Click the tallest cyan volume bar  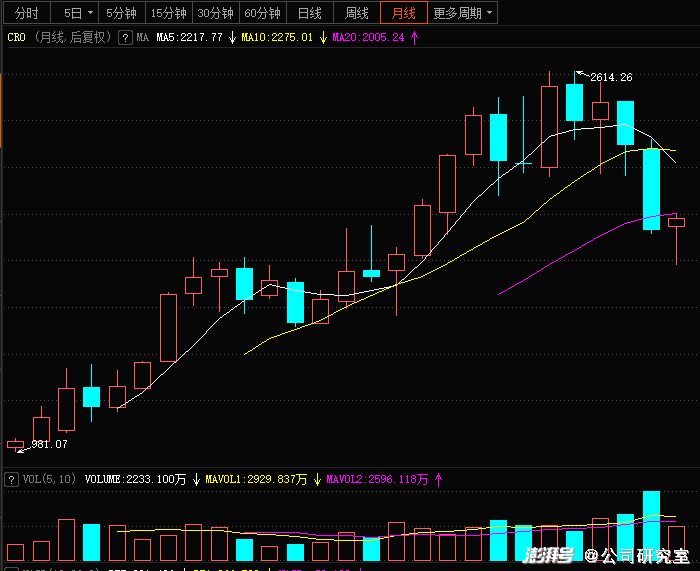651,526
